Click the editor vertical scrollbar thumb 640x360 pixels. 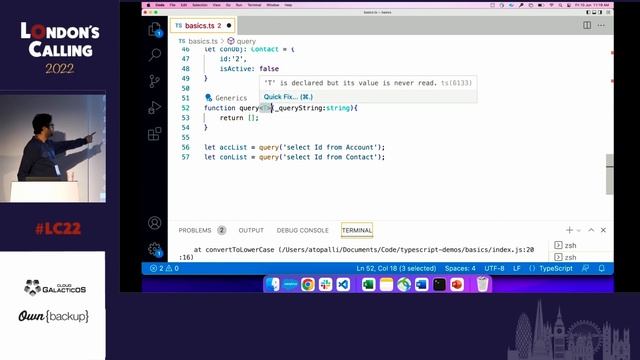(609, 174)
